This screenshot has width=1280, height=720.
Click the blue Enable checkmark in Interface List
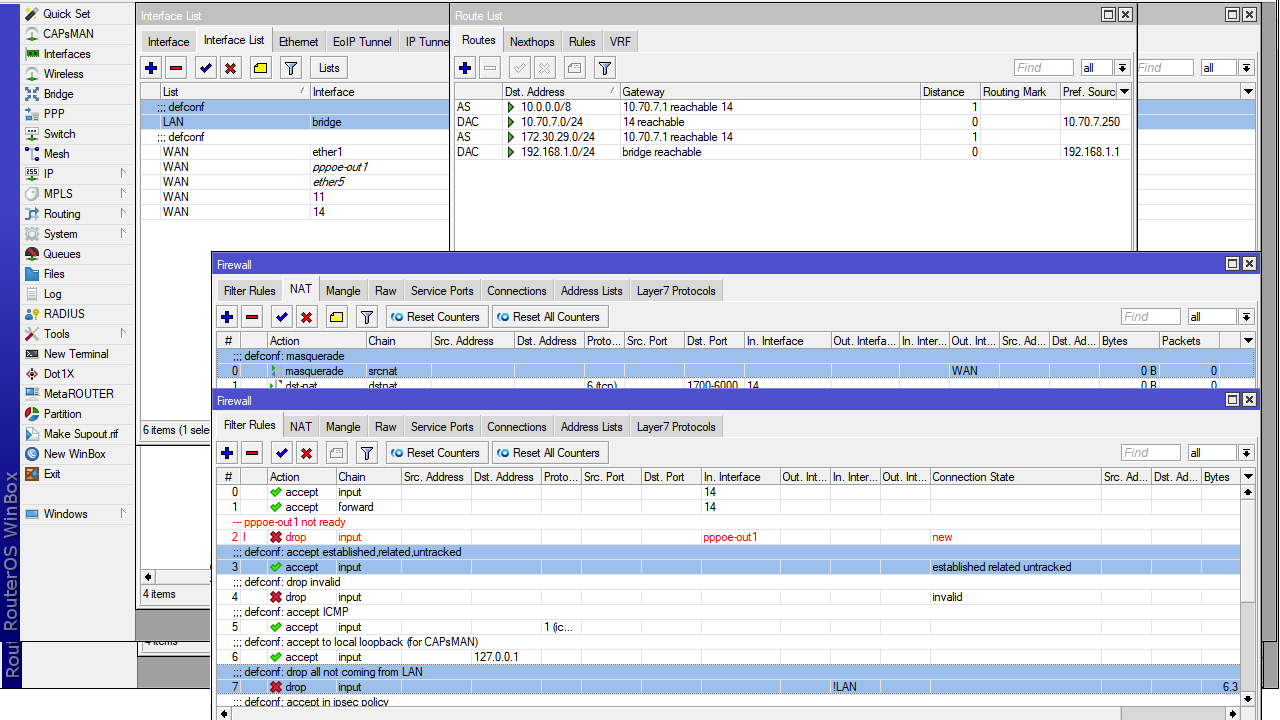point(205,68)
